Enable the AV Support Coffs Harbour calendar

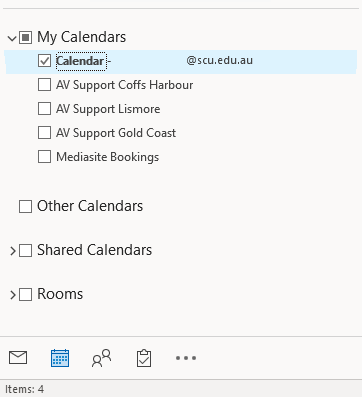tap(44, 85)
